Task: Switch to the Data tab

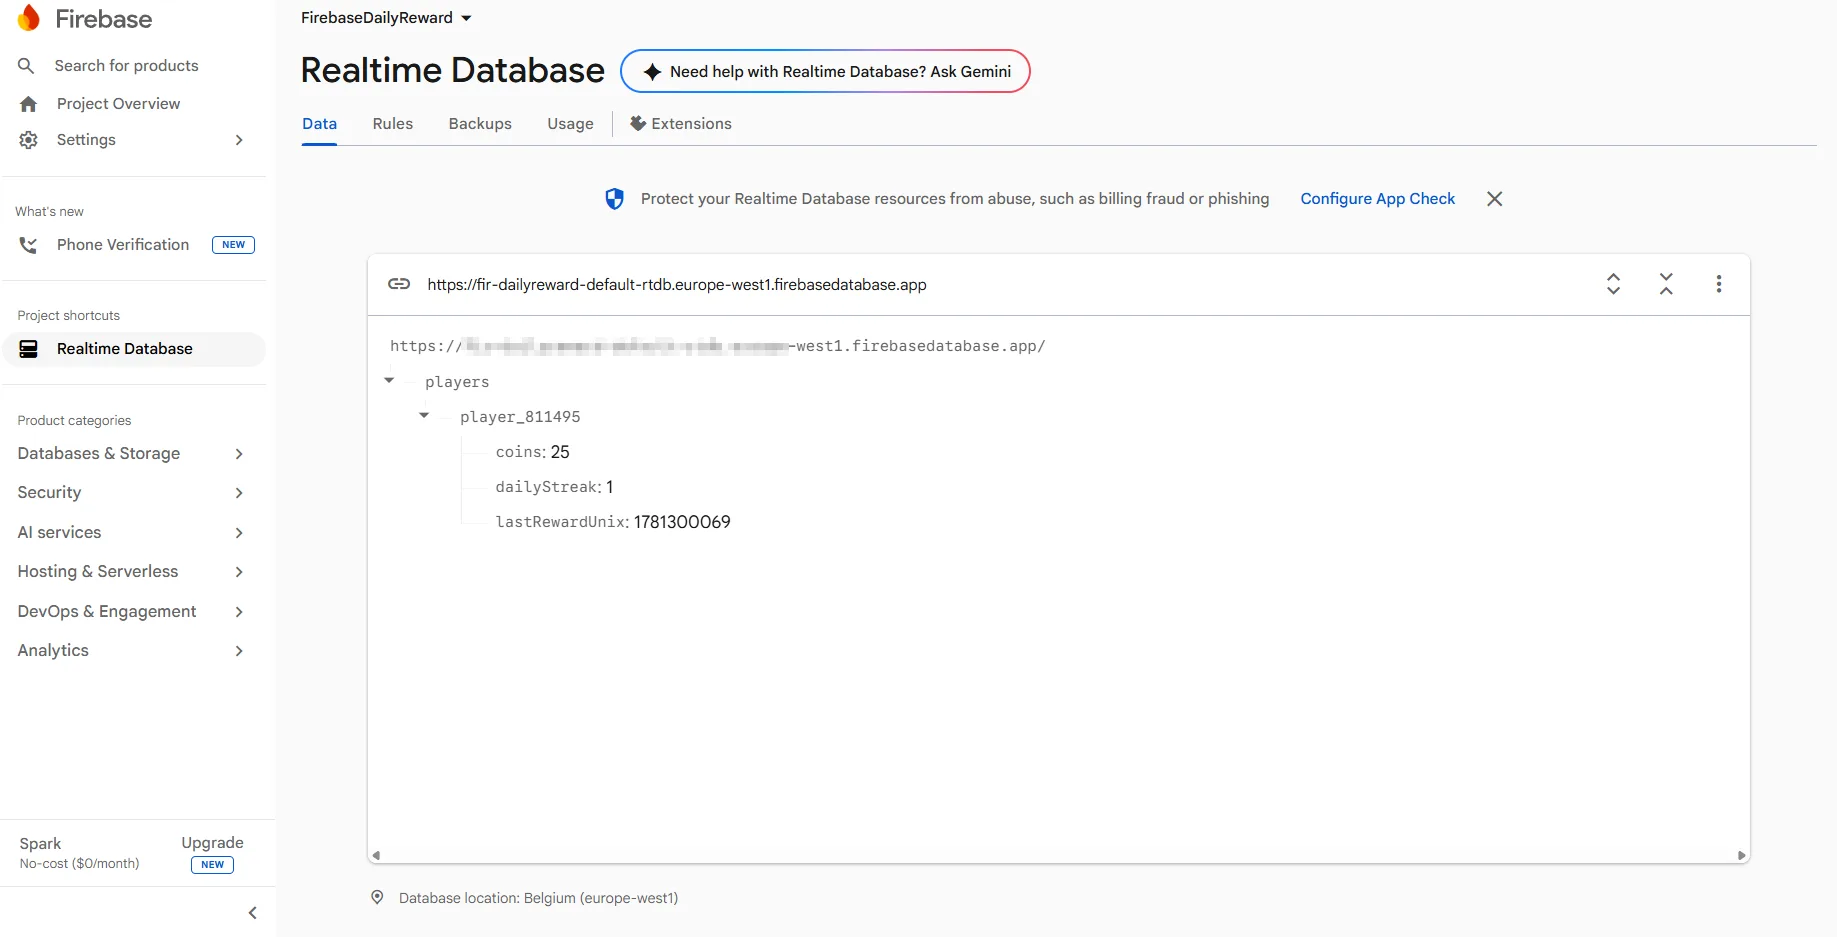Action: (320, 124)
